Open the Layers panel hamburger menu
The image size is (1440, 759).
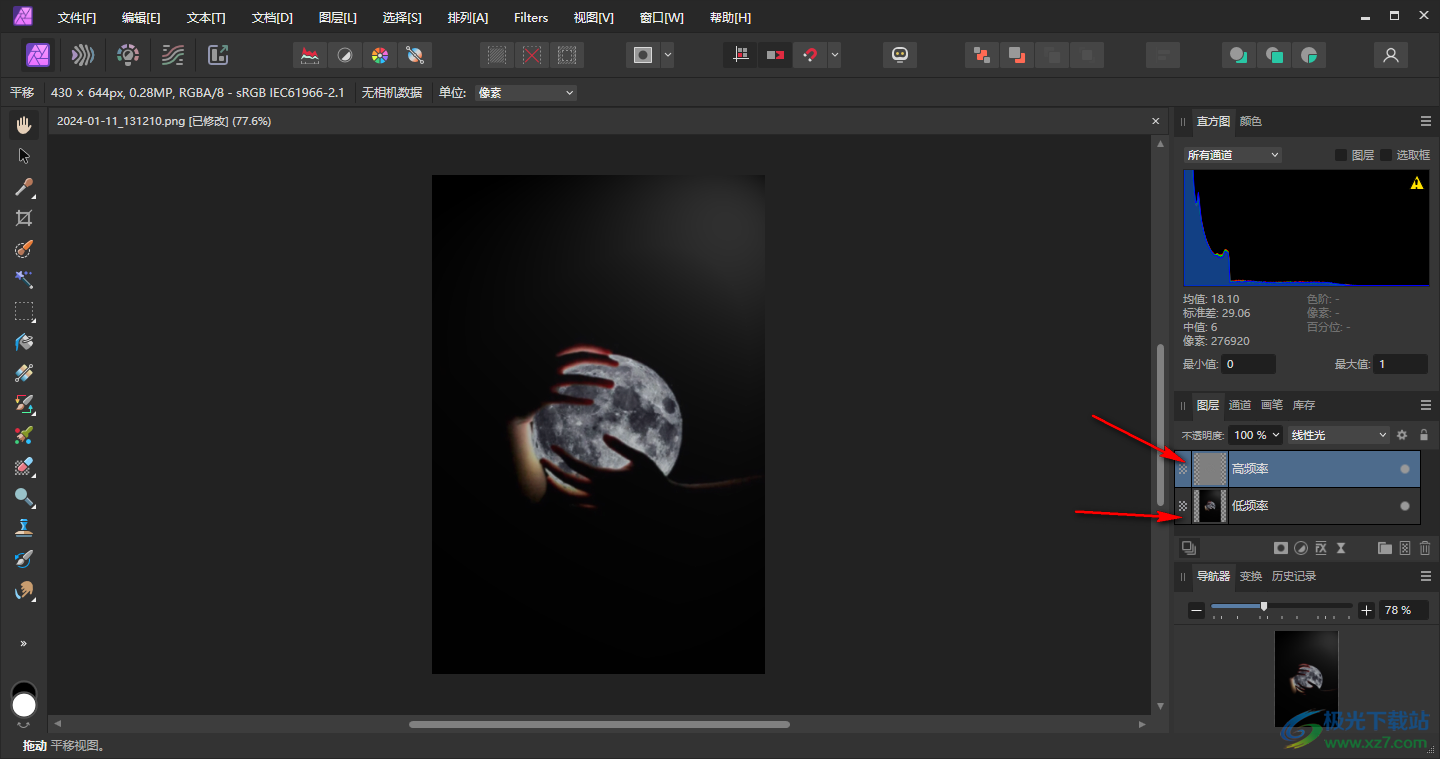click(x=1426, y=405)
